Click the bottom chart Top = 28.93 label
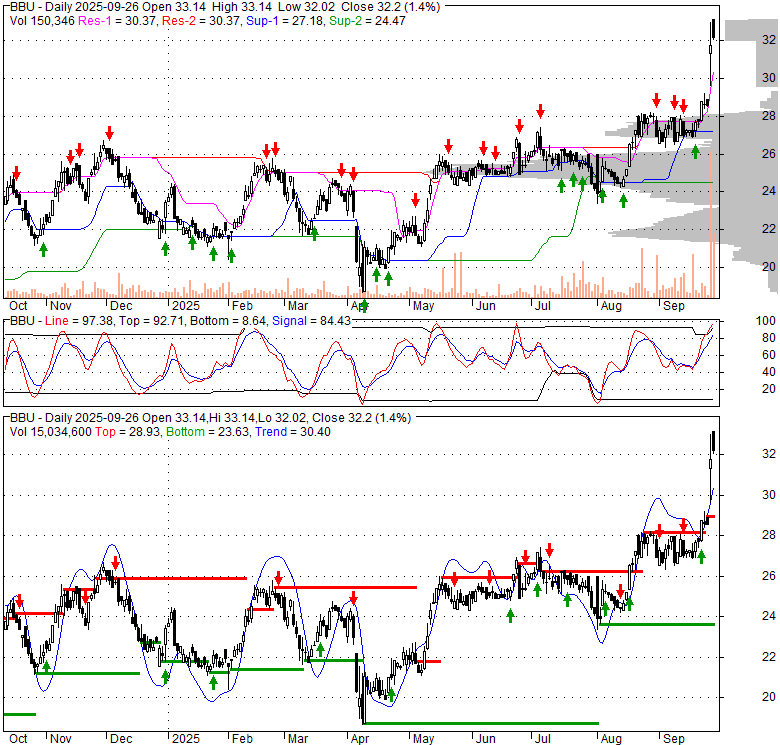The image size is (780, 745). pos(127,432)
